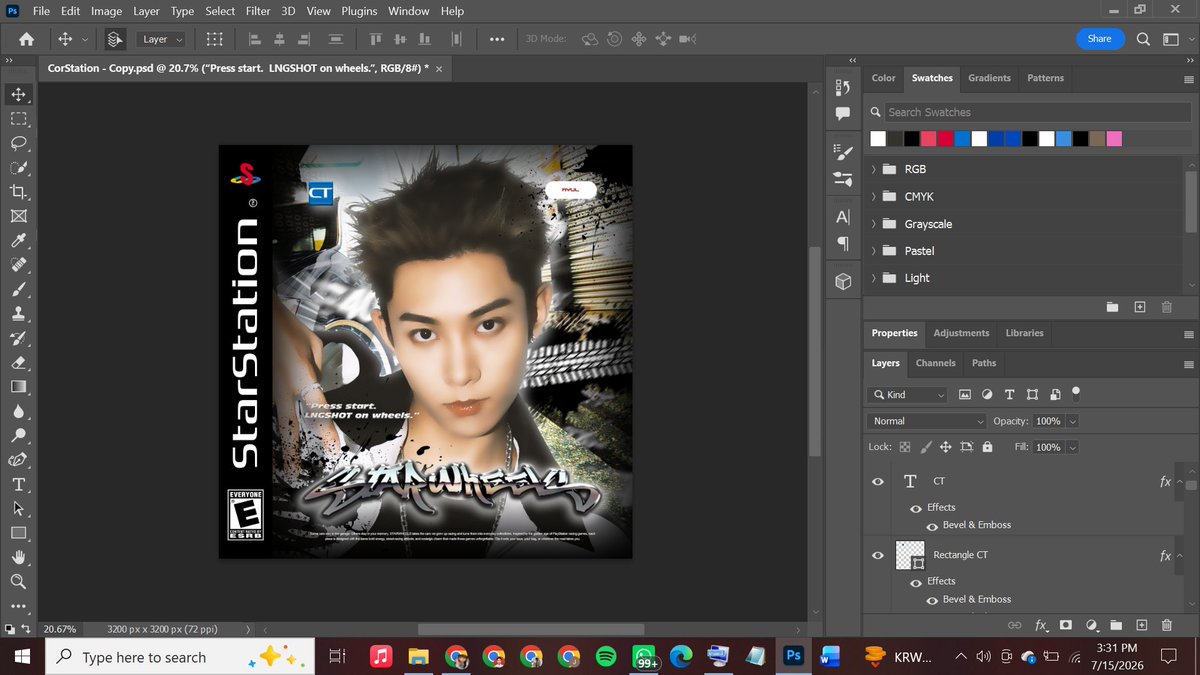
Task: Toggle the Lock all padlock icon
Action: pyautogui.click(x=988, y=447)
